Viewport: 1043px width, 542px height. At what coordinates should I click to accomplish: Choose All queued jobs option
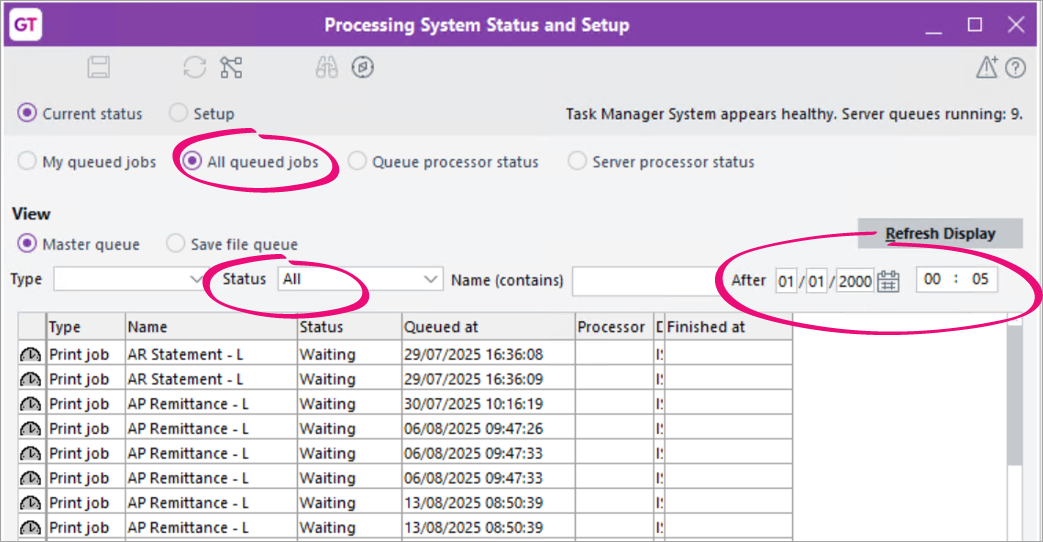click(192, 162)
